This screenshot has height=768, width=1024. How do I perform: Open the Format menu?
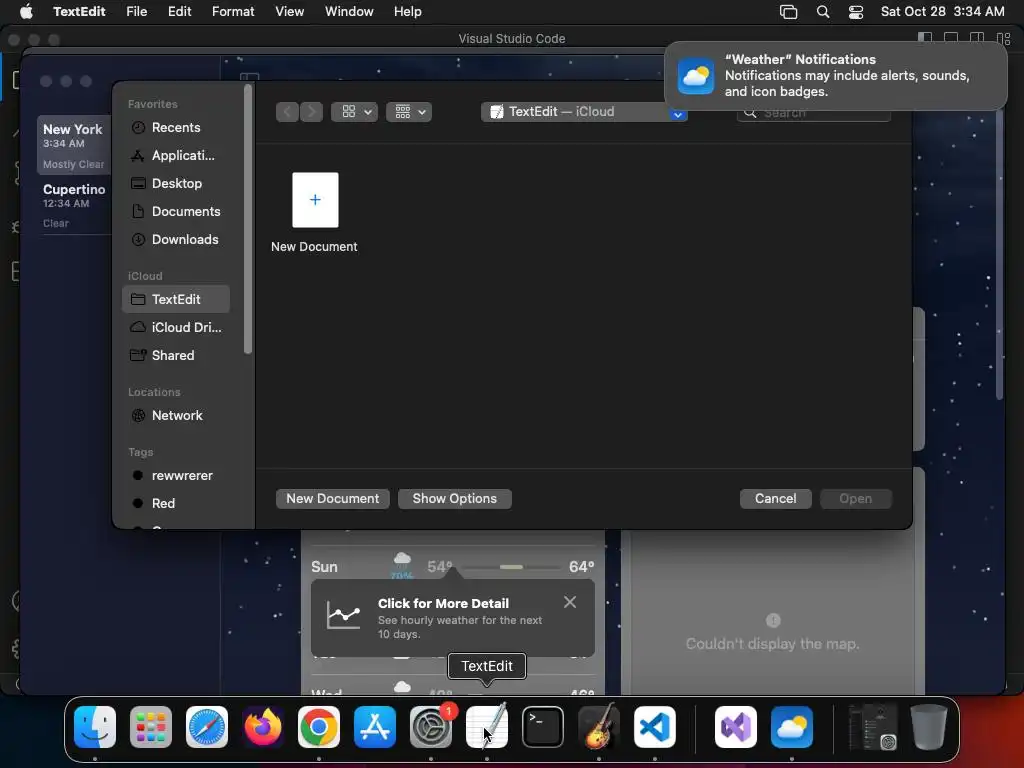pos(233,12)
